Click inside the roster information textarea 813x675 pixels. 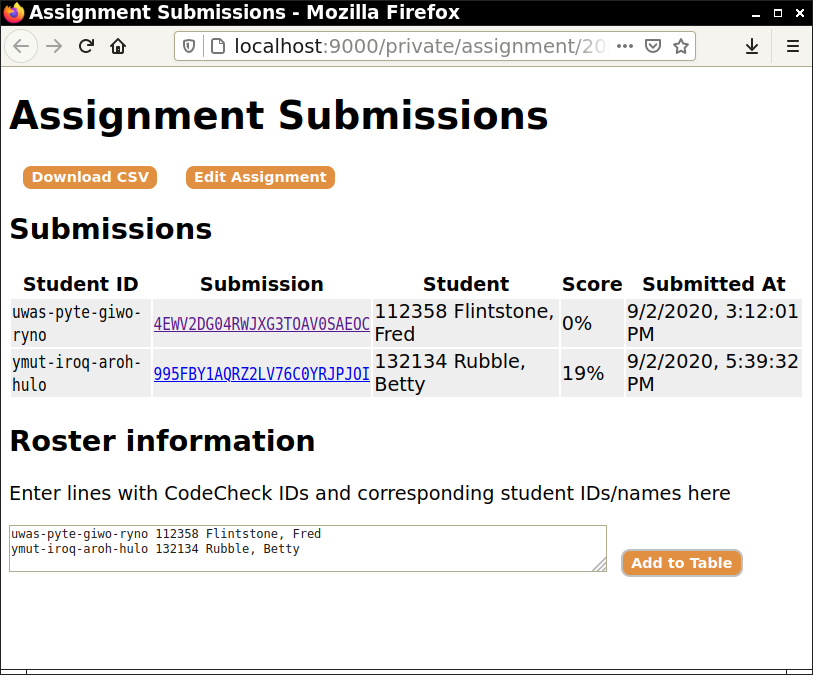pos(300,555)
